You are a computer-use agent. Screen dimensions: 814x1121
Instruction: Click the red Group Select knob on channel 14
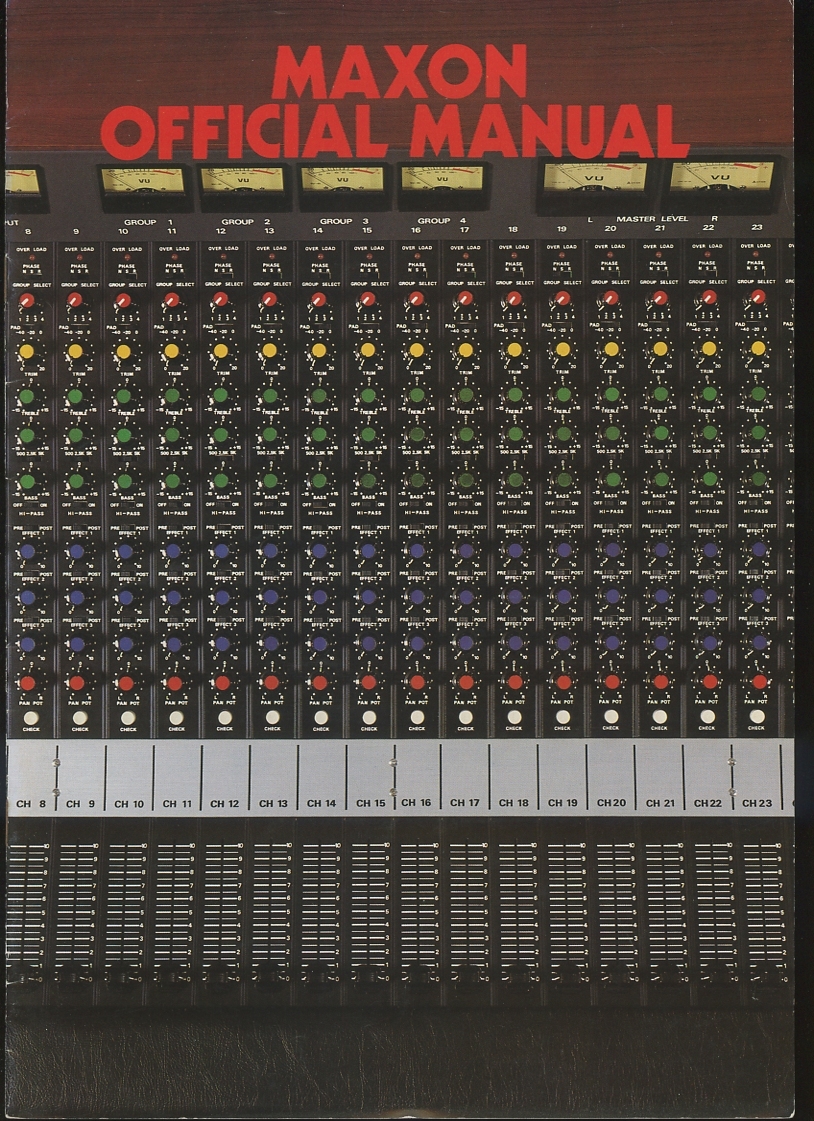(319, 299)
